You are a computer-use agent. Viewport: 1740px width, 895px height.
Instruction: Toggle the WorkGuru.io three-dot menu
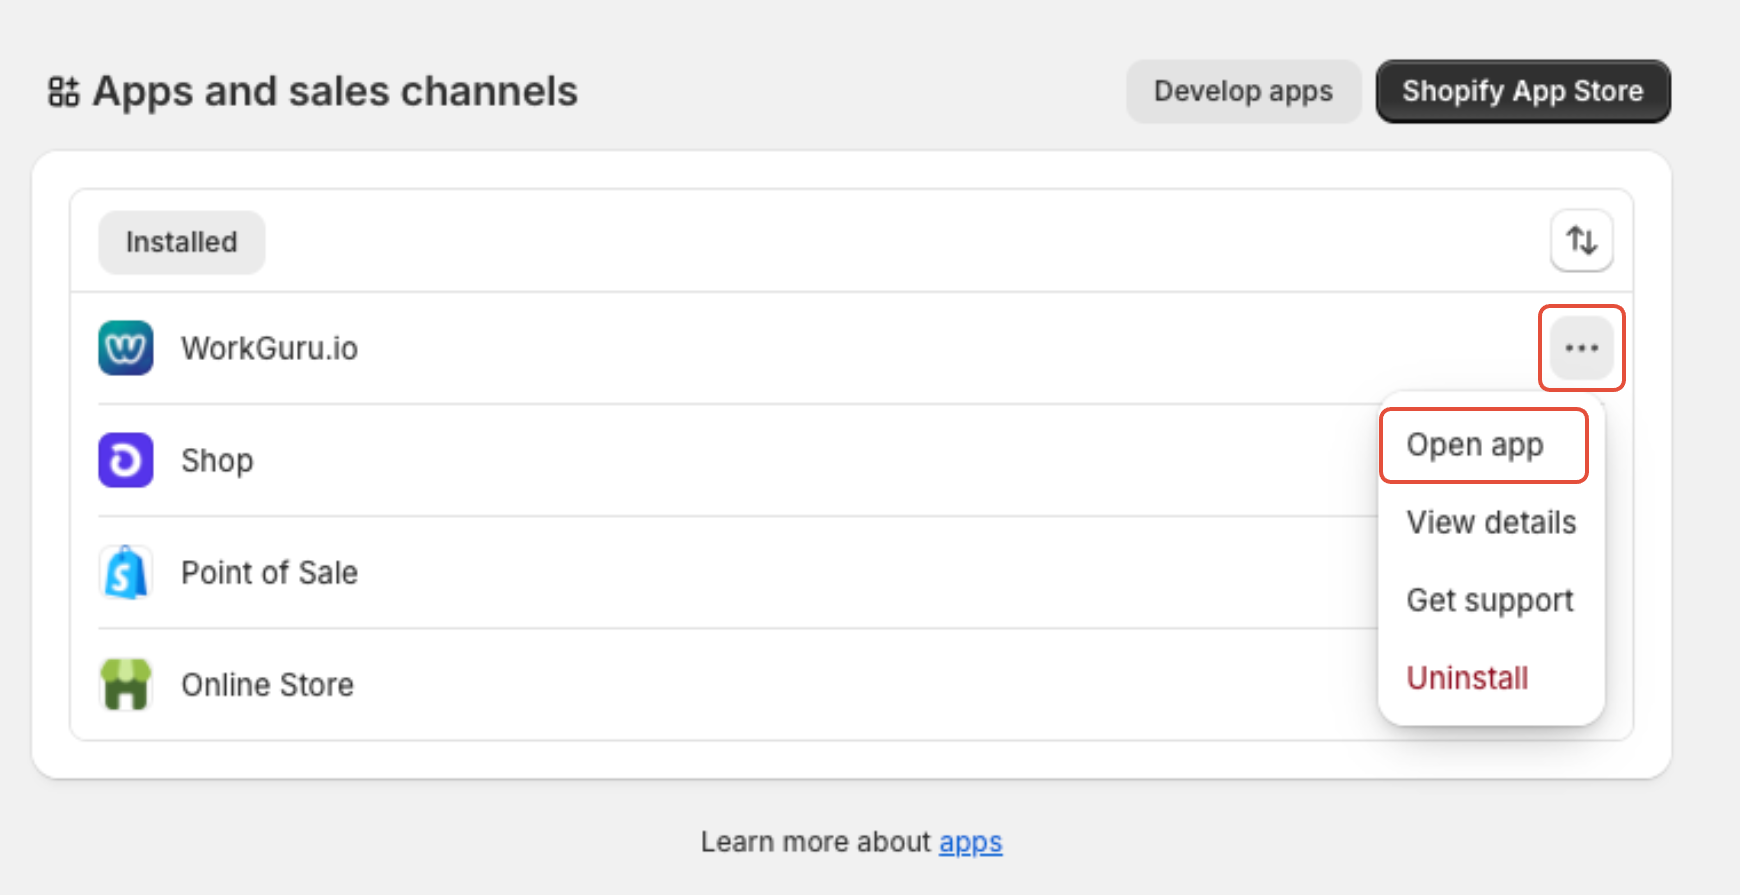(x=1582, y=348)
